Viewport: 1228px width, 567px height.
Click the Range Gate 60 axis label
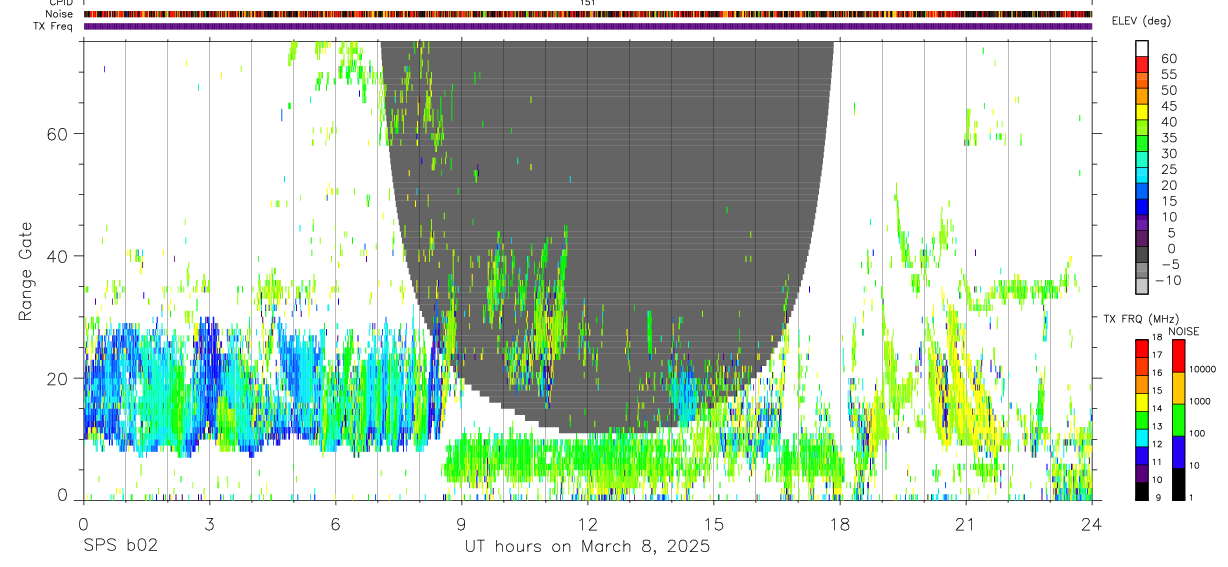(60, 133)
